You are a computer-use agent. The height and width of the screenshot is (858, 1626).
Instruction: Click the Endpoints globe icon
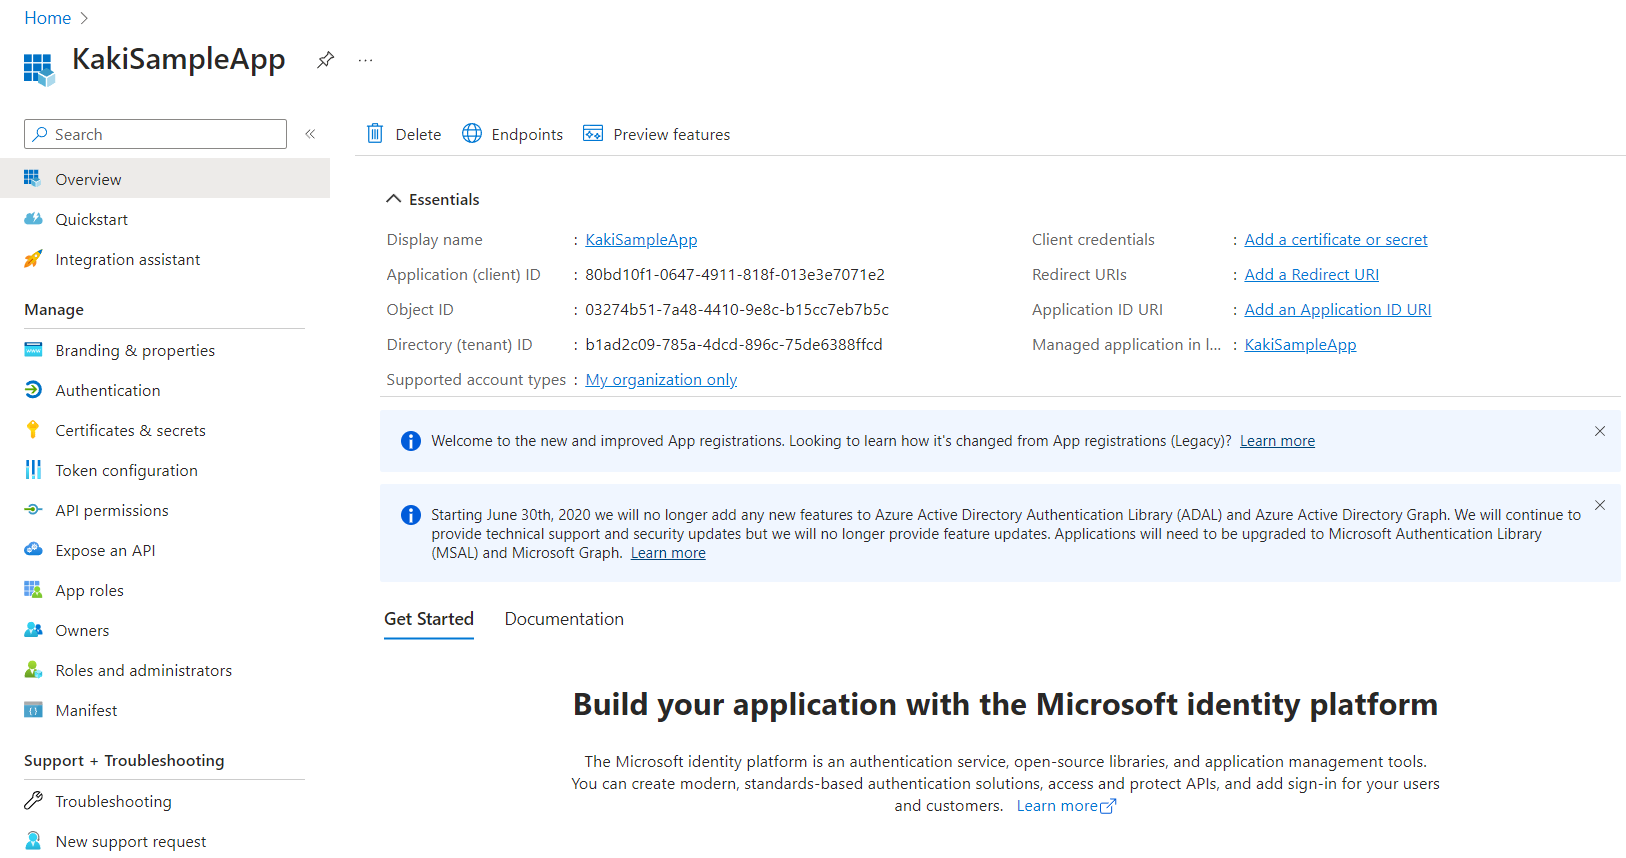pos(472,133)
